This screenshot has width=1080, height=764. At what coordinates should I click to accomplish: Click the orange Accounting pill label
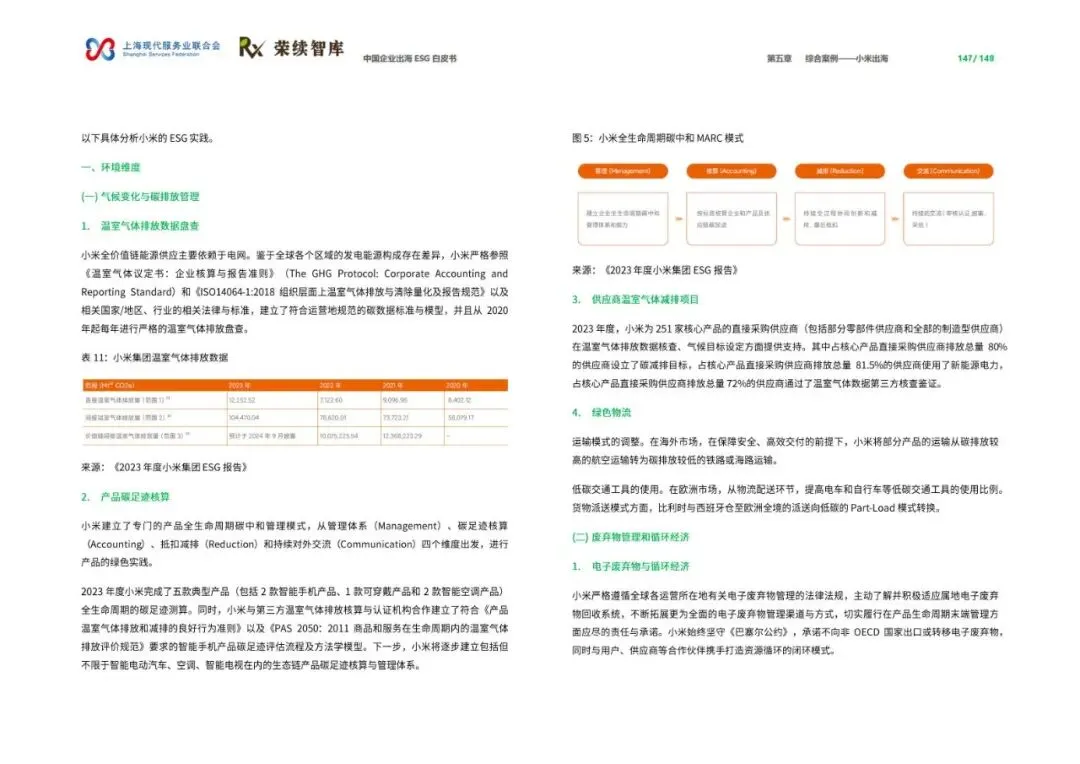point(731,171)
